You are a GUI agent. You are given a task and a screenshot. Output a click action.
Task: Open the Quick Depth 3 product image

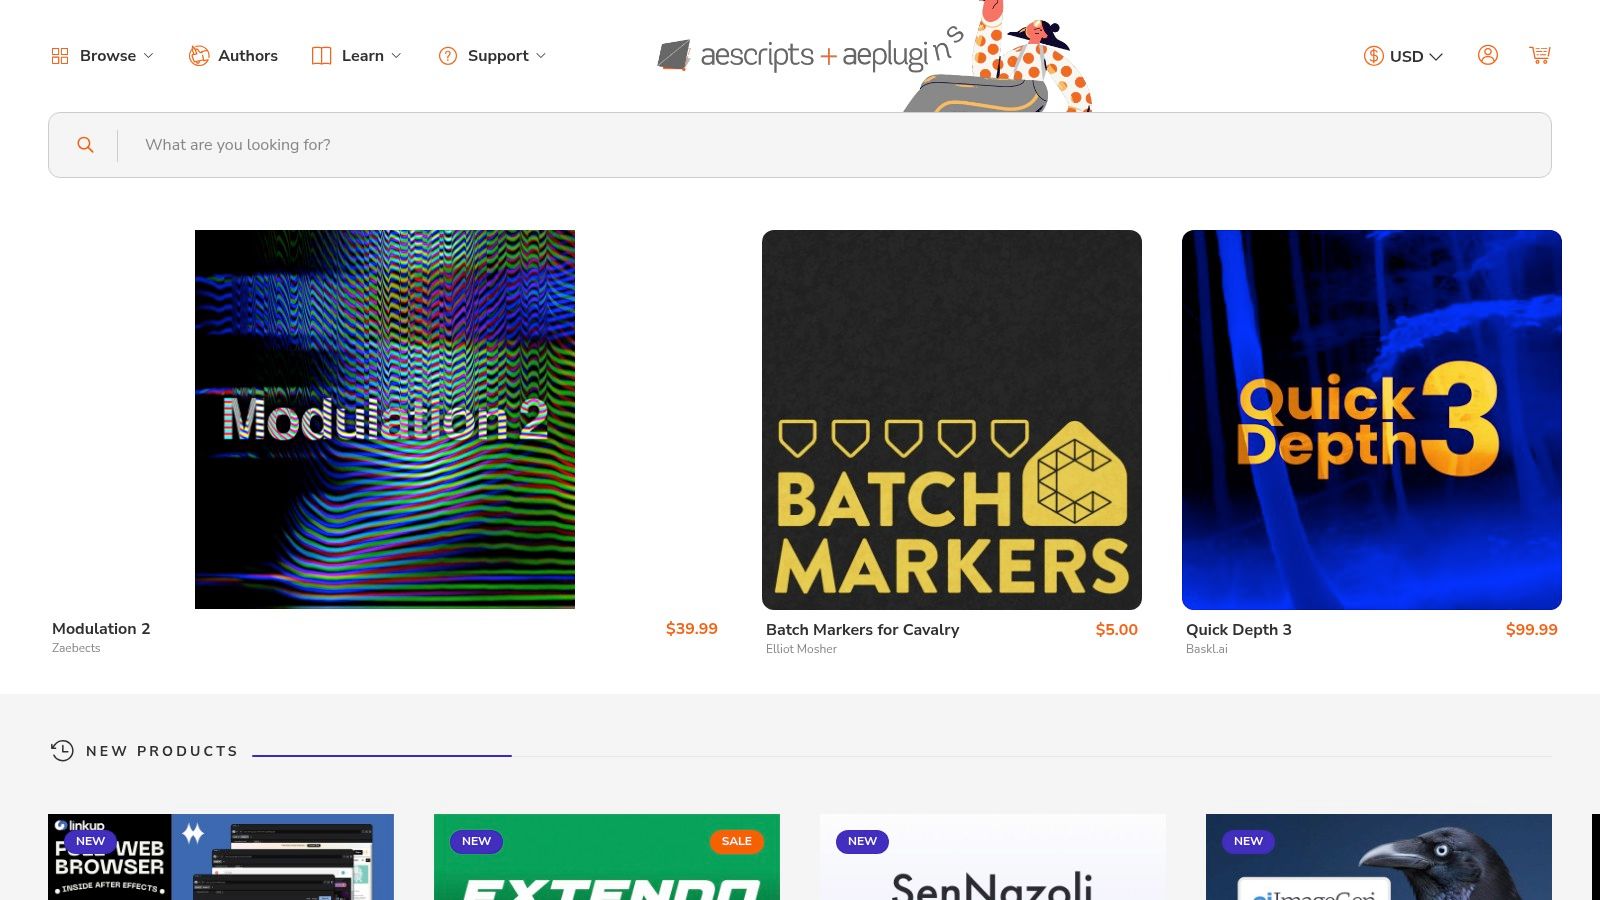(x=1372, y=420)
